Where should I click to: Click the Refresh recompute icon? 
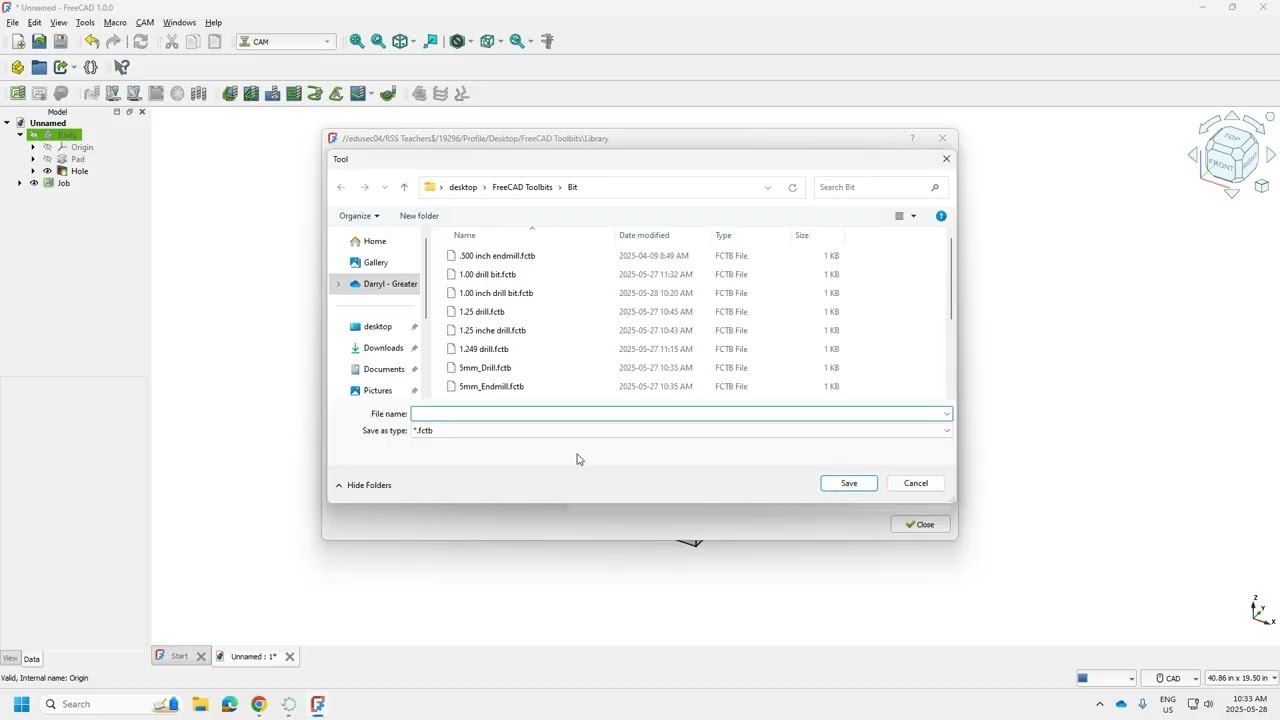coord(141,41)
